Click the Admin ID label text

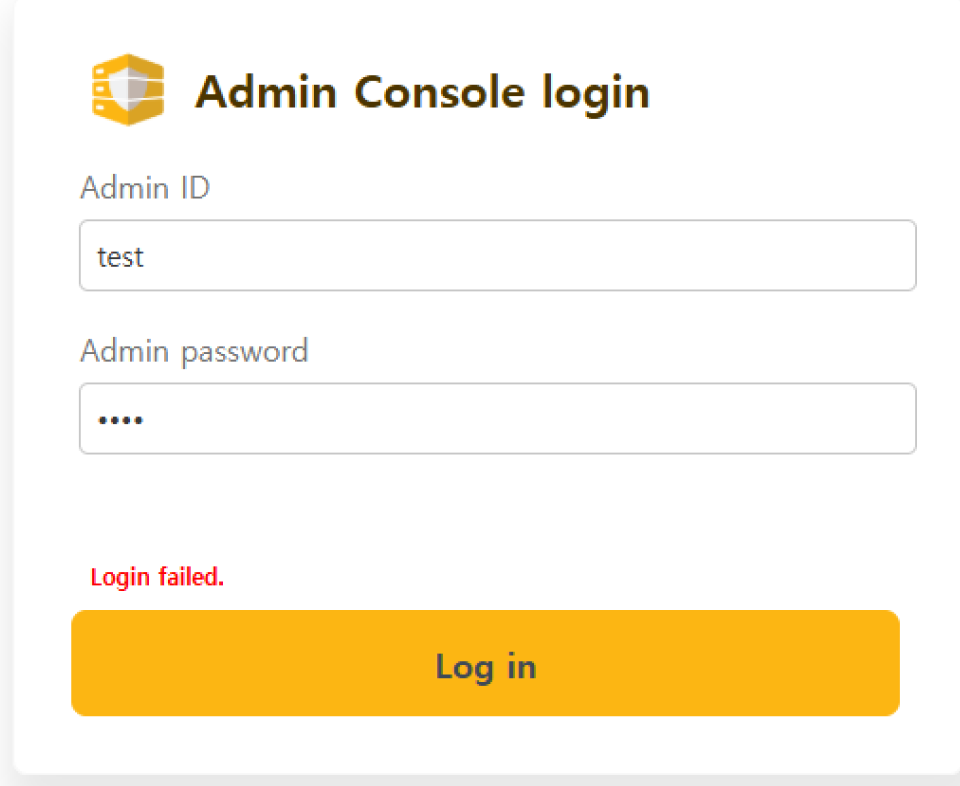coord(145,187)
